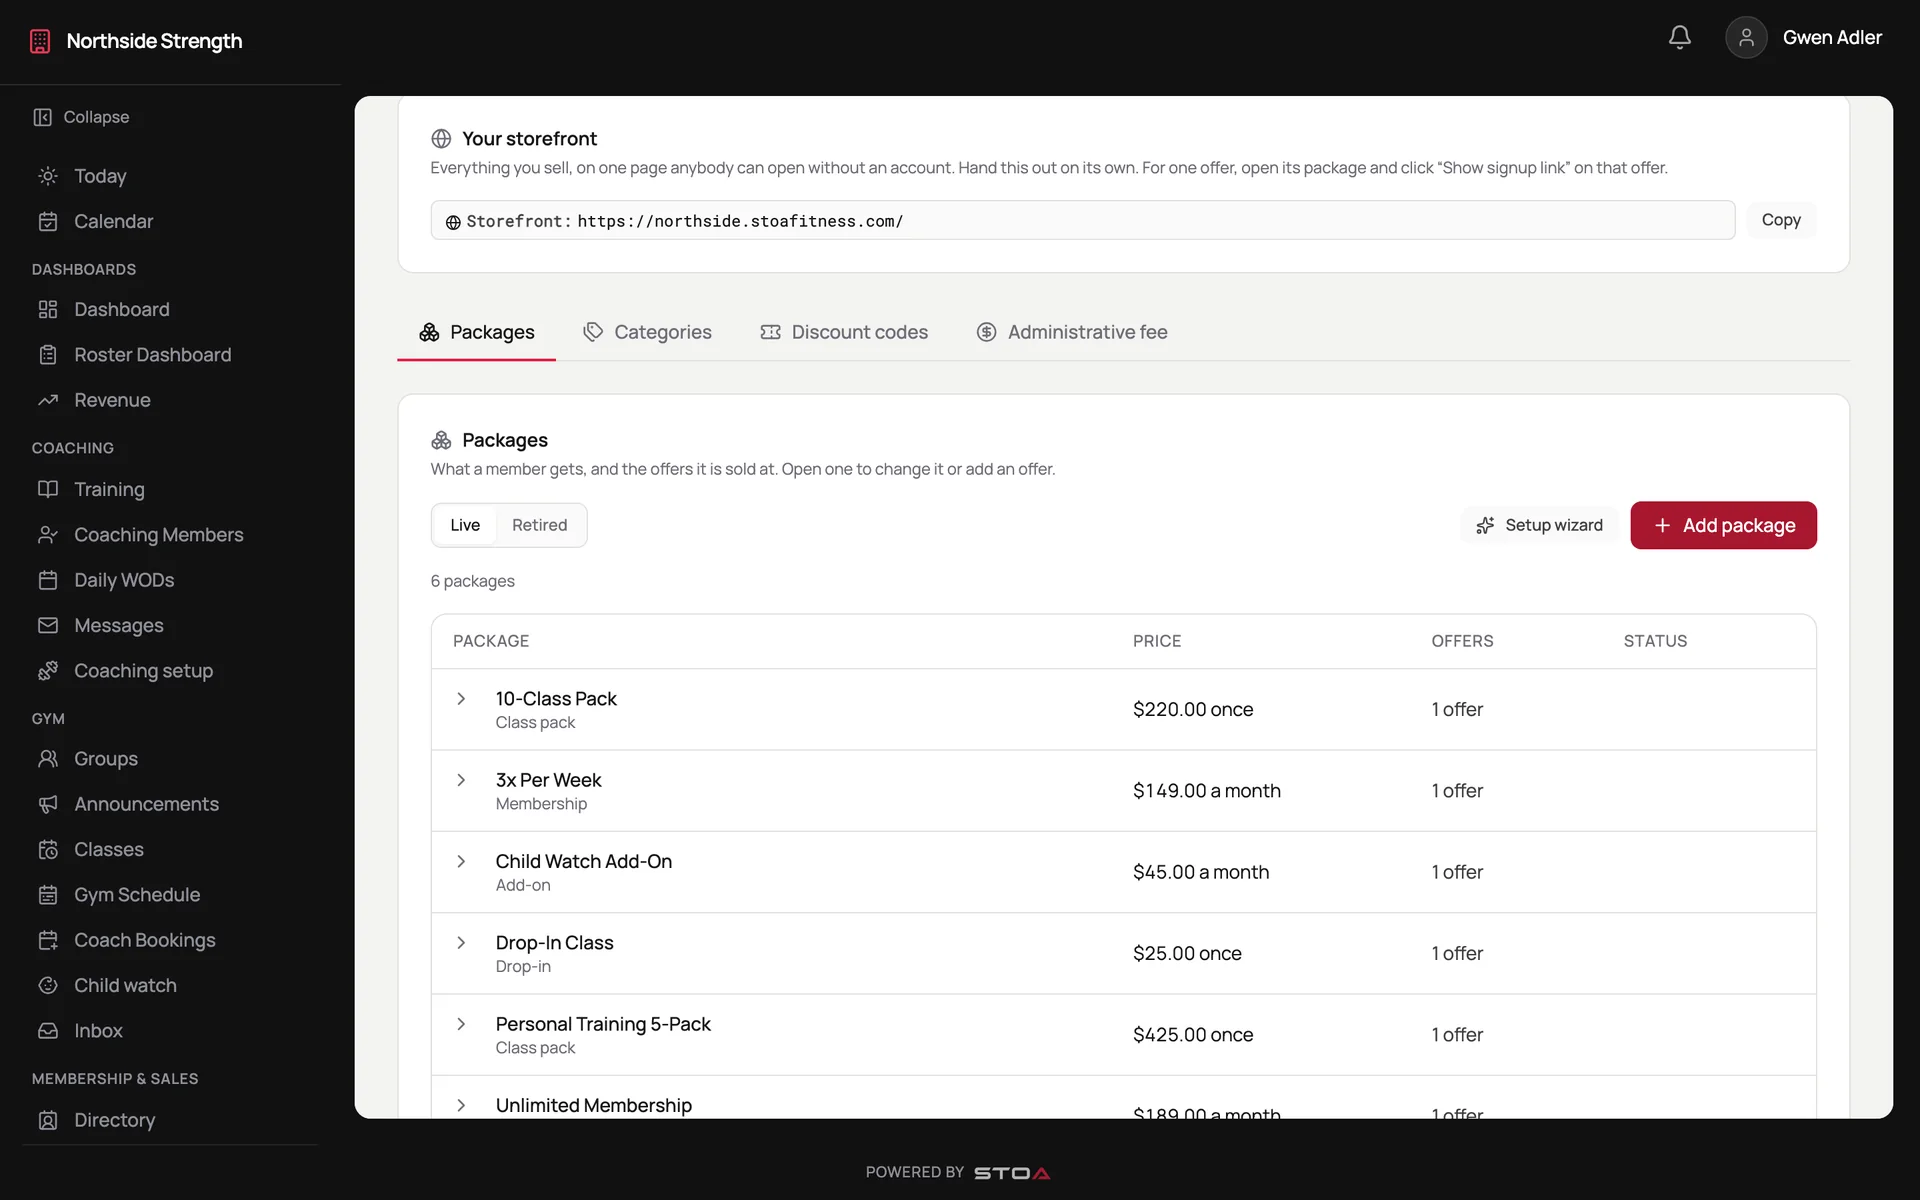The image size is (1920, 1200).
Task: Expand Child Watch Add-On row
Action: coord(461,861)
